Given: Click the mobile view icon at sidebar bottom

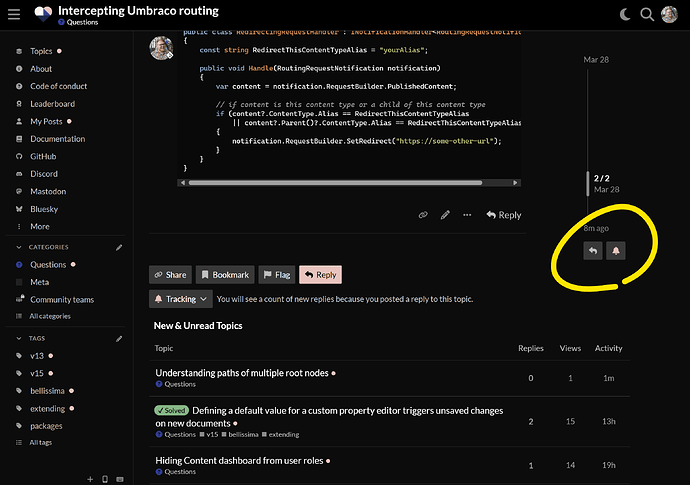Looking at the screenshot, I should 105,479.
